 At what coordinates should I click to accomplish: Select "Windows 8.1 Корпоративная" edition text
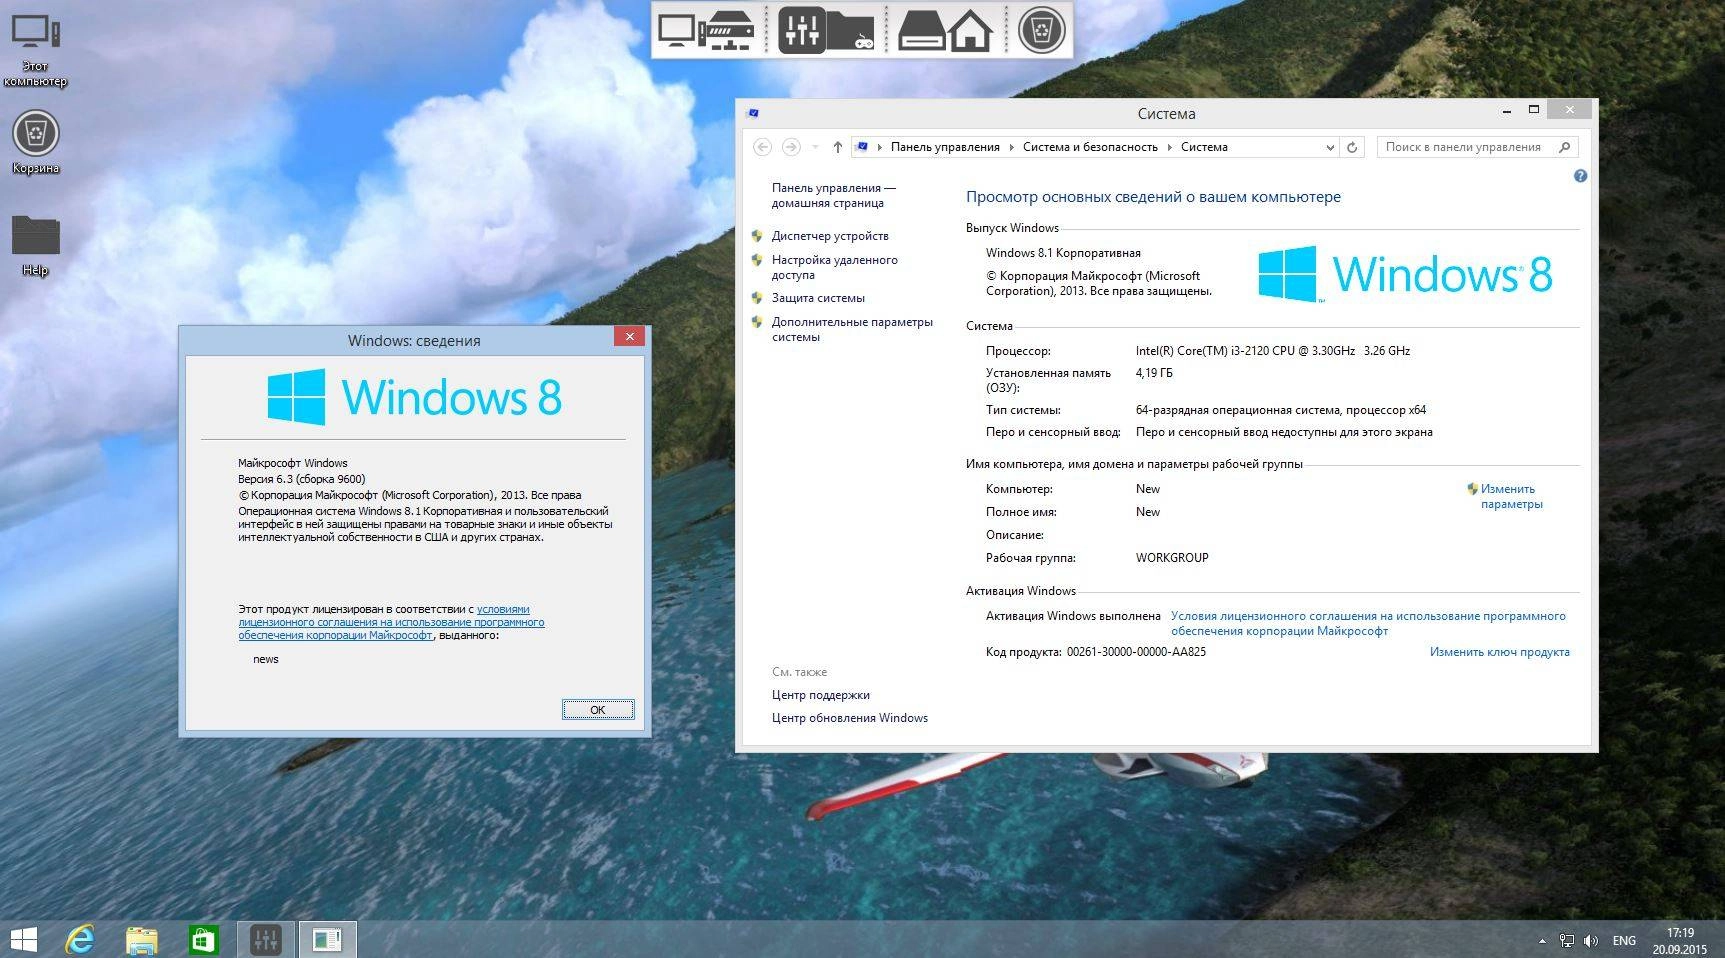(x=1063, y=253)
